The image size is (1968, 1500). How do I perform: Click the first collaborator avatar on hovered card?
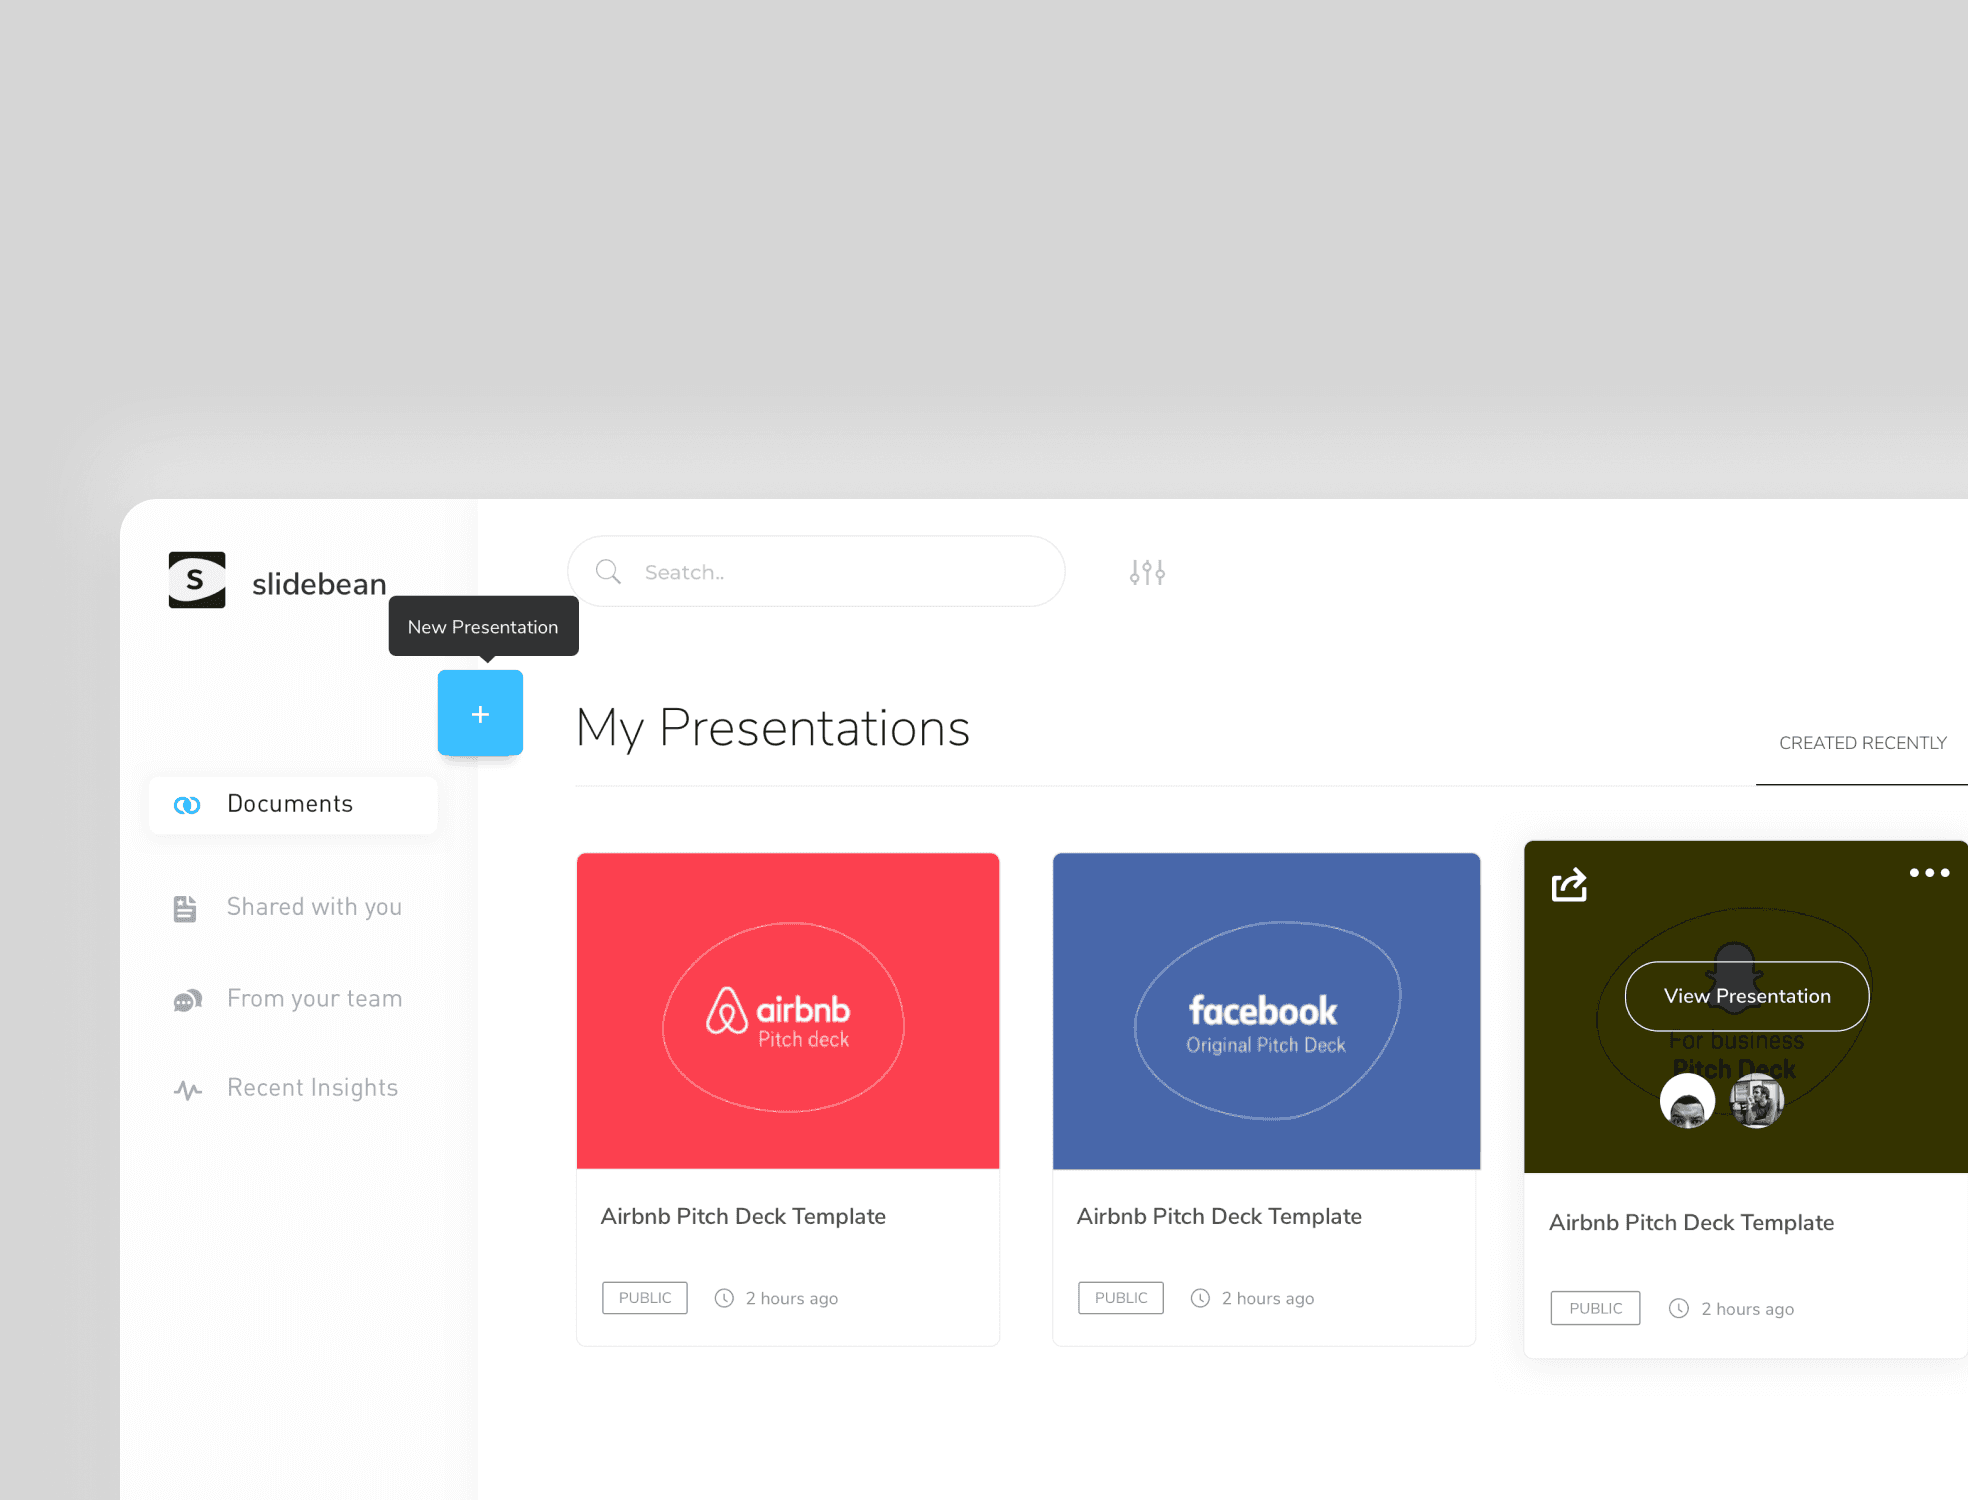coord(1687,1102)
